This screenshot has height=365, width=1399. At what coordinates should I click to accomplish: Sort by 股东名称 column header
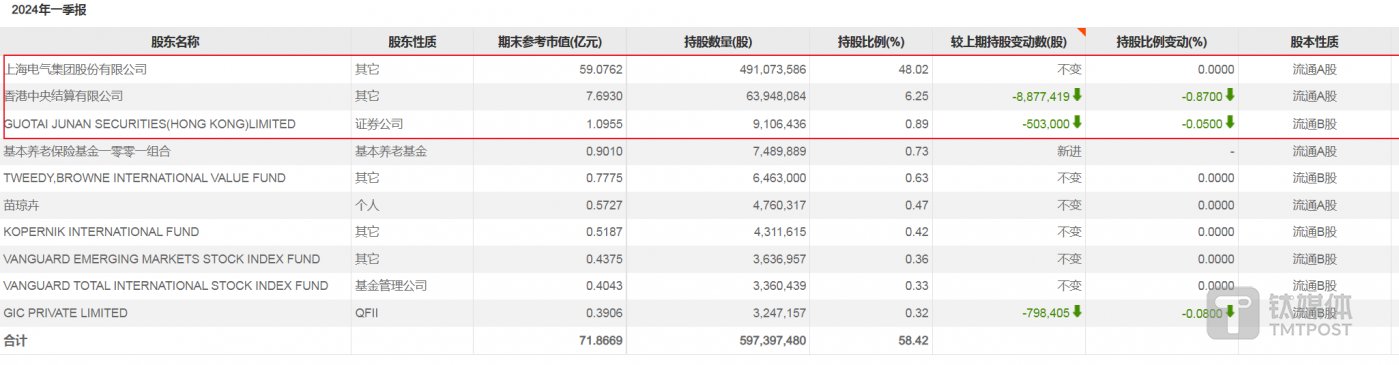click(175, 42)
